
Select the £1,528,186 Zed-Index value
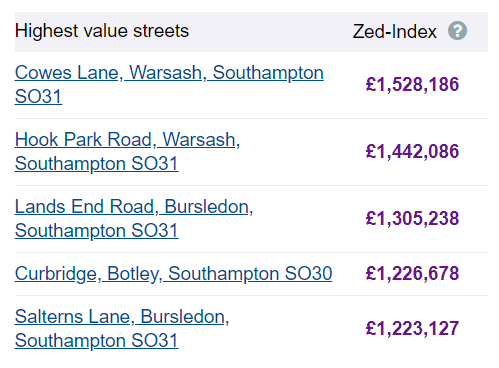(x=412, y=84)
